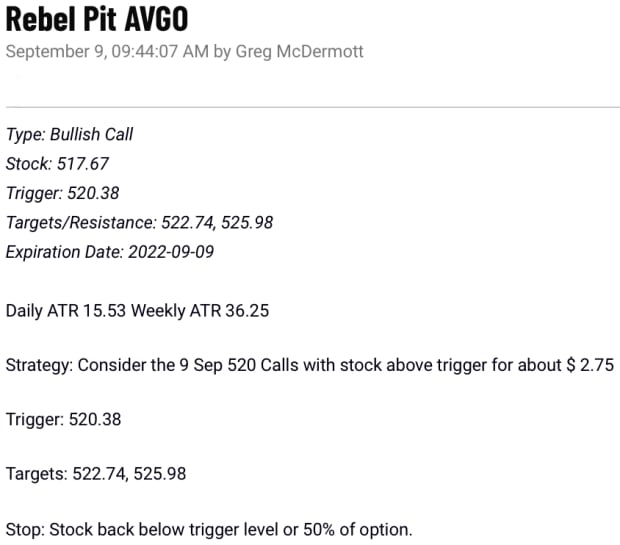
Task: Click the "50% of option" text
Action: pyautogui.click(x=359, y=528)
